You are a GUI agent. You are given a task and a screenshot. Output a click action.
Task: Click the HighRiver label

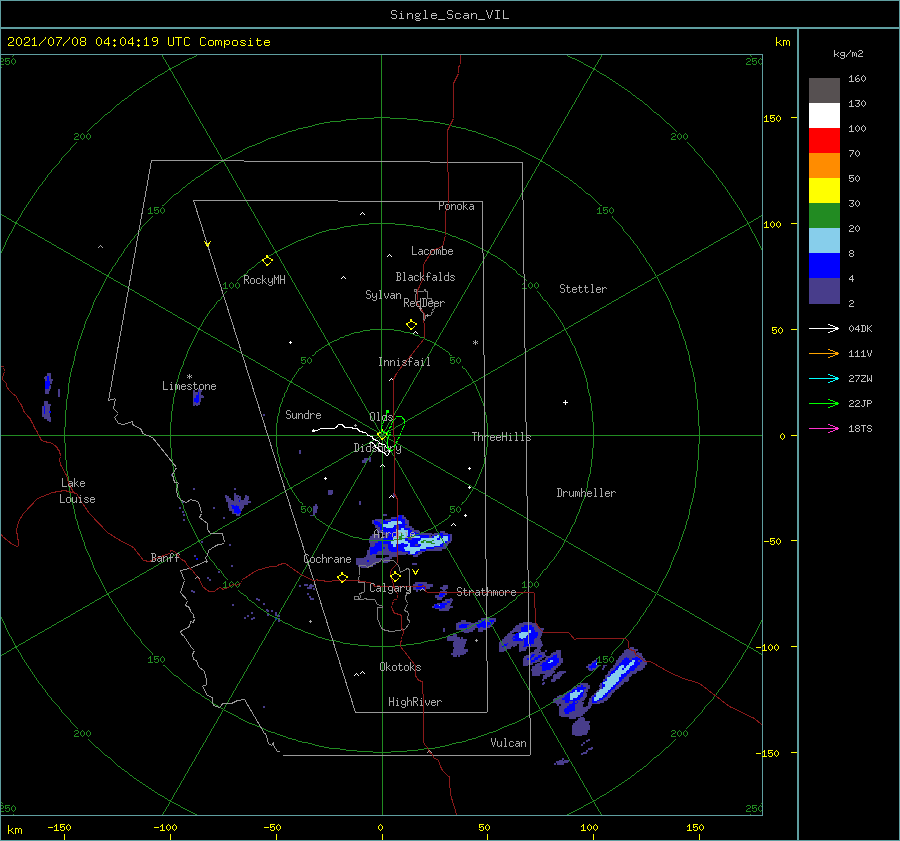pyautogui.click(x=415, y=702)
